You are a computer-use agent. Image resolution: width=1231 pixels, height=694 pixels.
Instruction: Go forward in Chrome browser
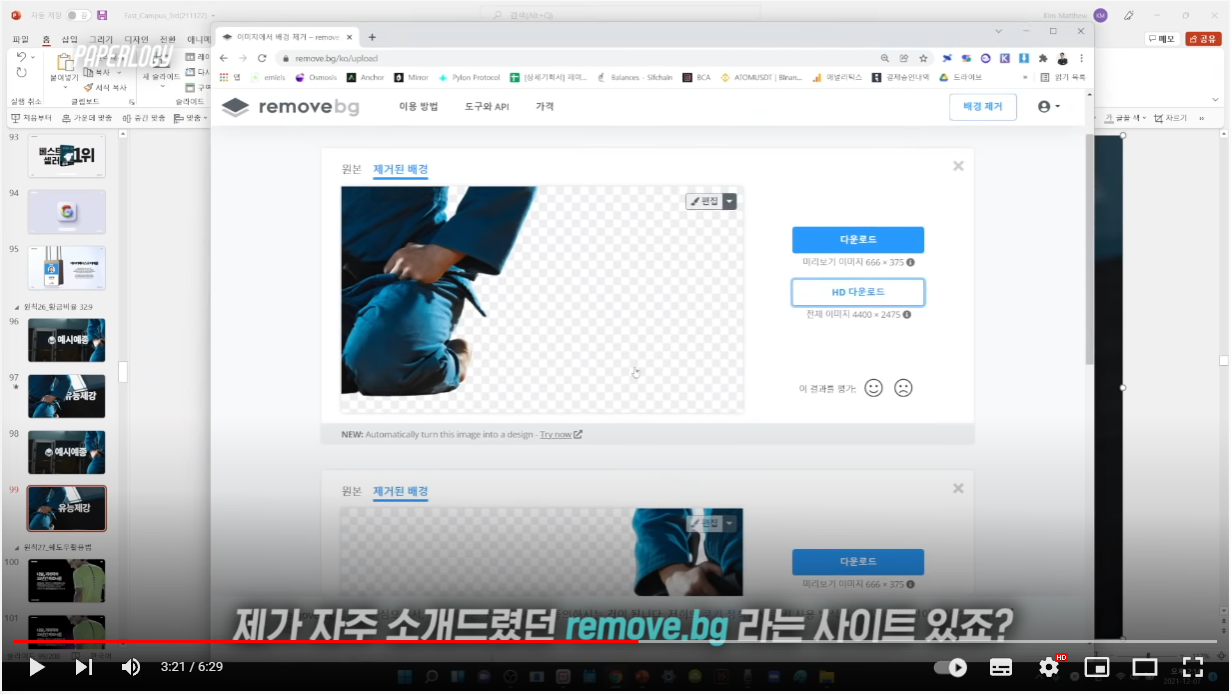[x=243, y=58]
